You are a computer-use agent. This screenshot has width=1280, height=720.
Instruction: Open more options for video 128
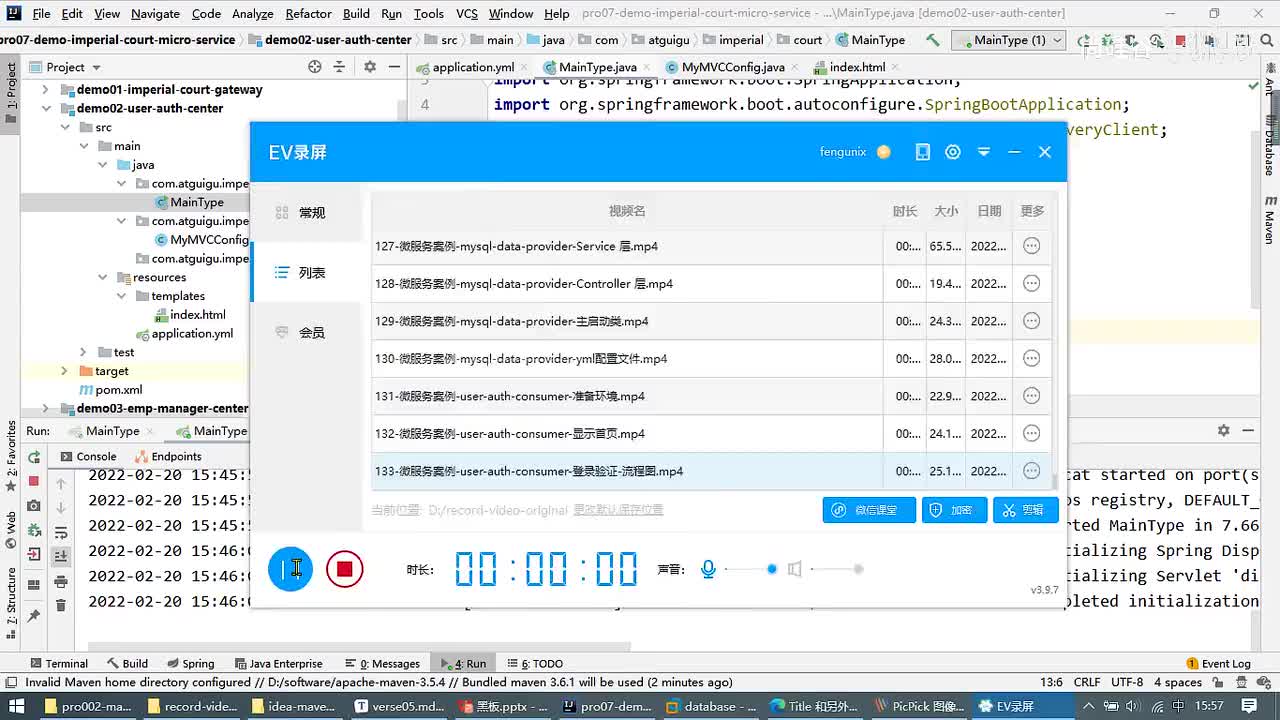[1032, 284]
